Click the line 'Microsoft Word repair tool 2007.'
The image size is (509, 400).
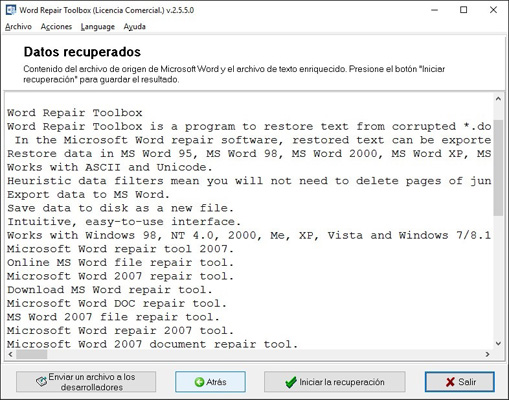pos(120,249)
